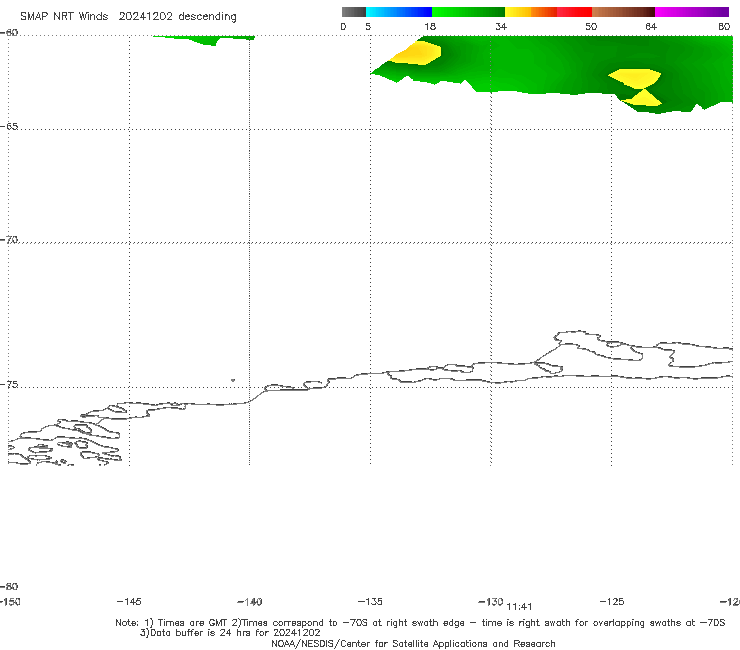This screenshot has height=650, width=740.
Task: Click the 'NOAA/NESDIS/Center for Satellite Applications and Research' credit
Action: (x=413, y=644)
